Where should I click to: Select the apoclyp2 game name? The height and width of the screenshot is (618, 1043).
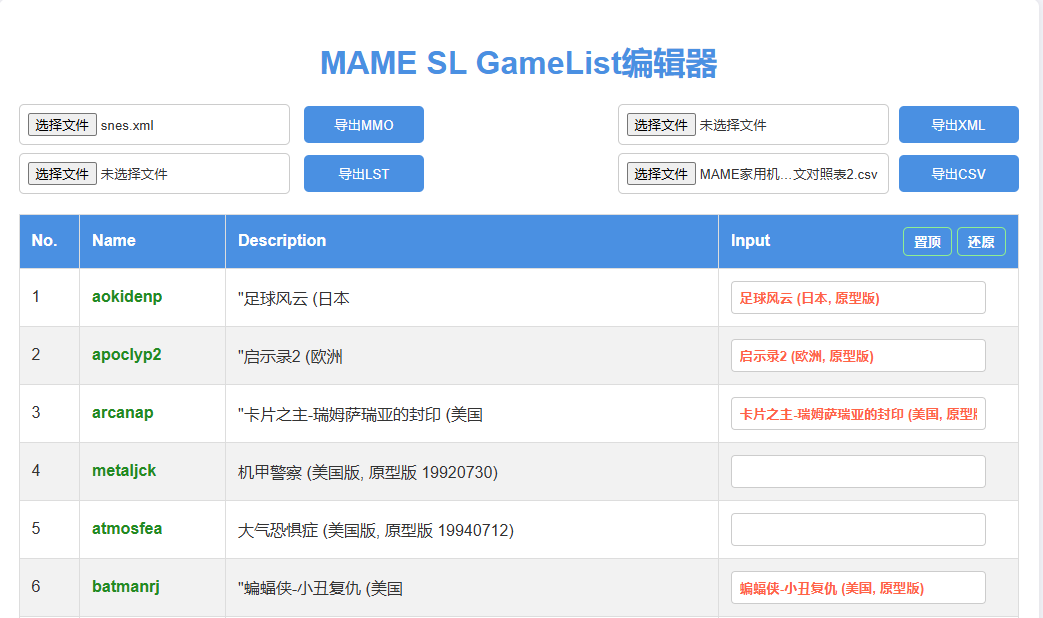tap(124, 355)
